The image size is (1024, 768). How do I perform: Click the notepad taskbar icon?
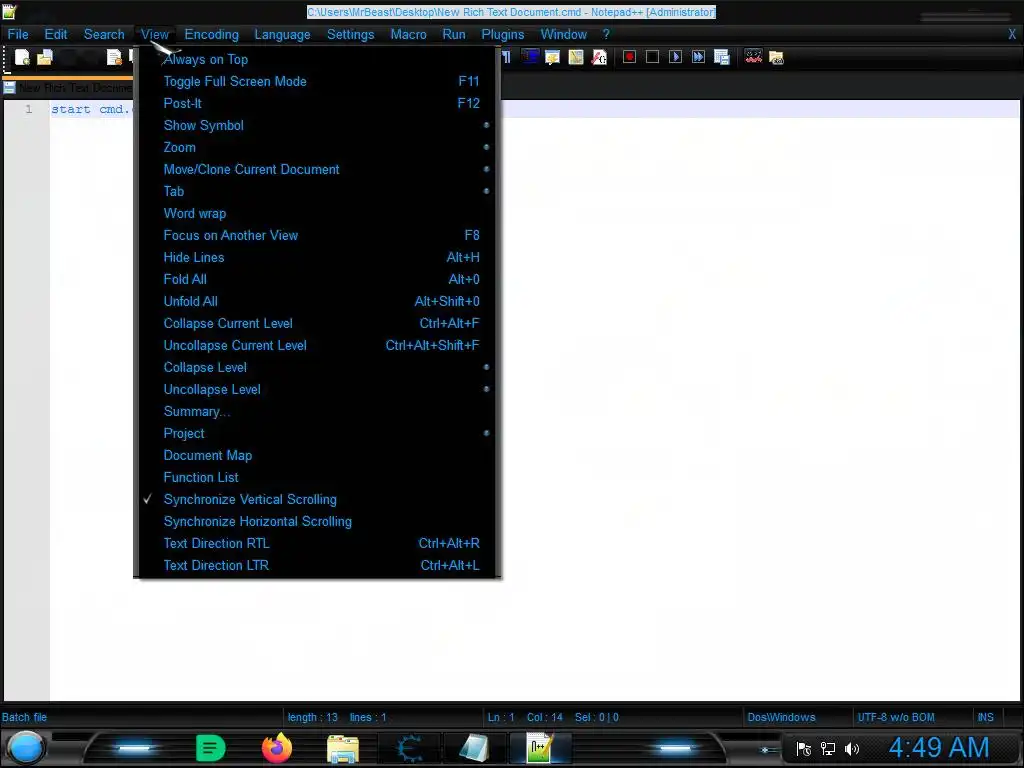pos(474,748)
